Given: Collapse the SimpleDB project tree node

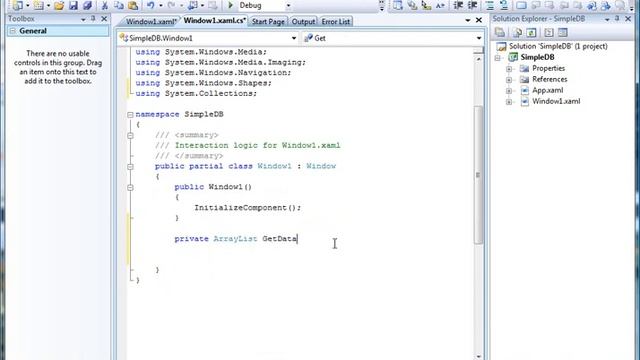Looking at the screenshot, I should click(498, 58).
